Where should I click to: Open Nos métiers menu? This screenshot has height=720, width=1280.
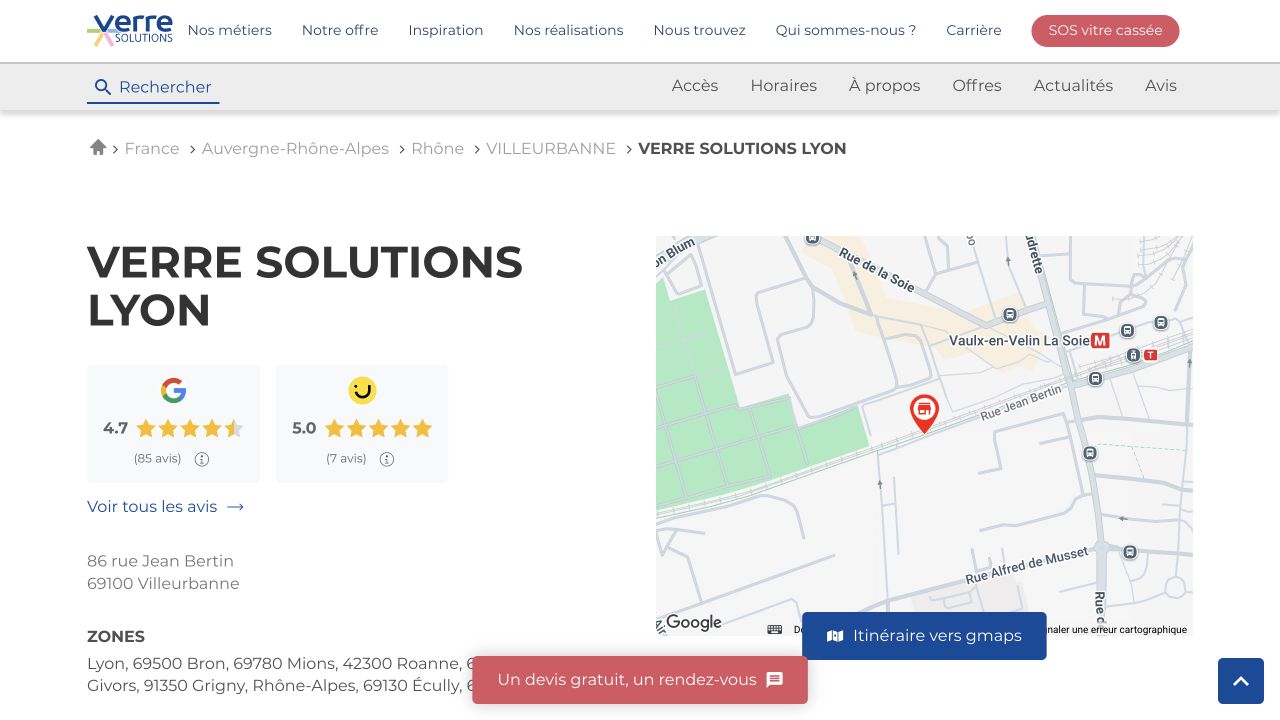230,30
